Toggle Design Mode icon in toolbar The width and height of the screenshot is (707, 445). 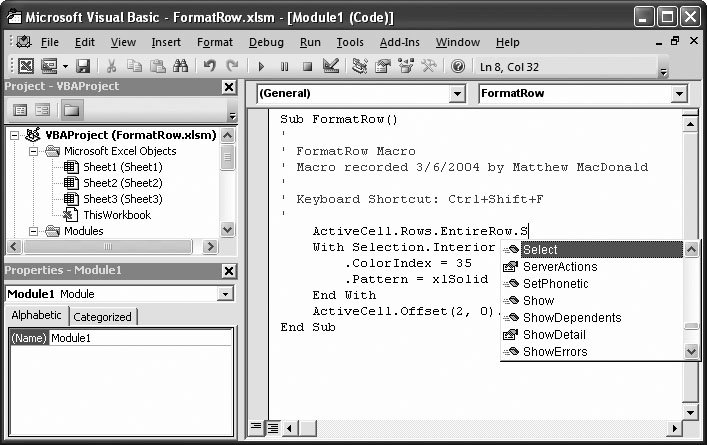[x=331, y=66]
